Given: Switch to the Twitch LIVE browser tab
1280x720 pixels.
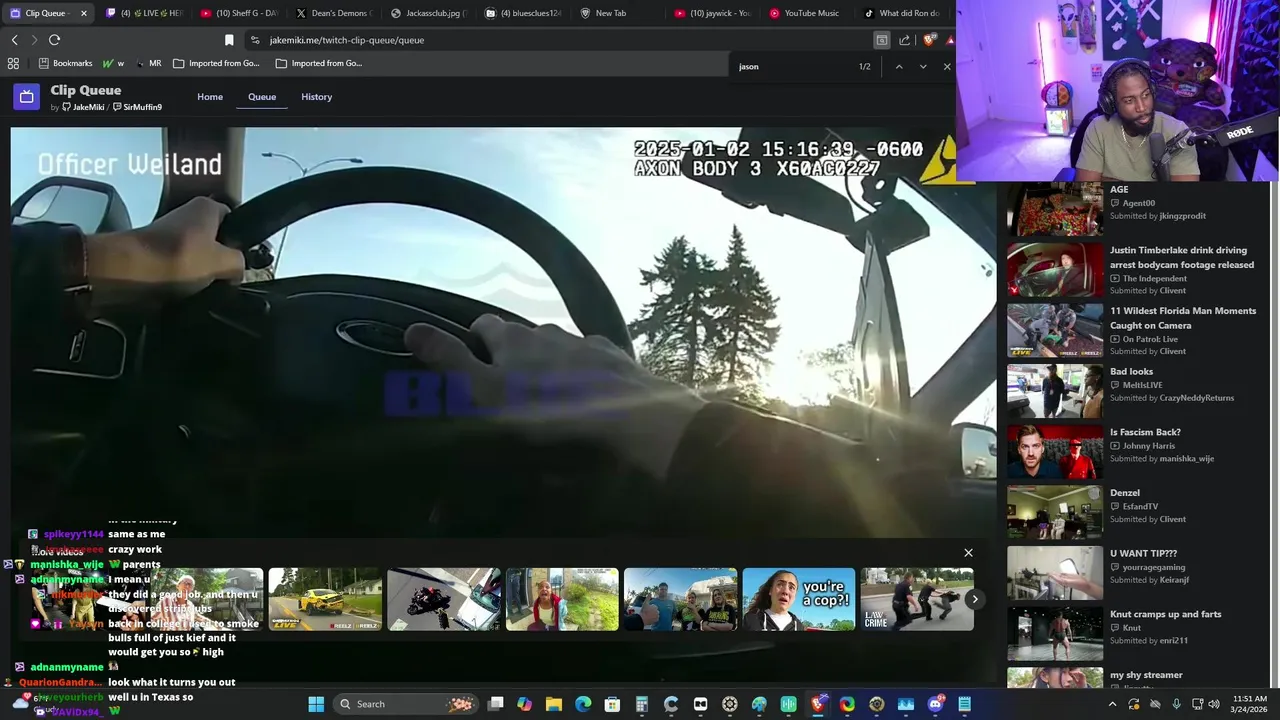Looking at the screenshot, I should point(144,13).
